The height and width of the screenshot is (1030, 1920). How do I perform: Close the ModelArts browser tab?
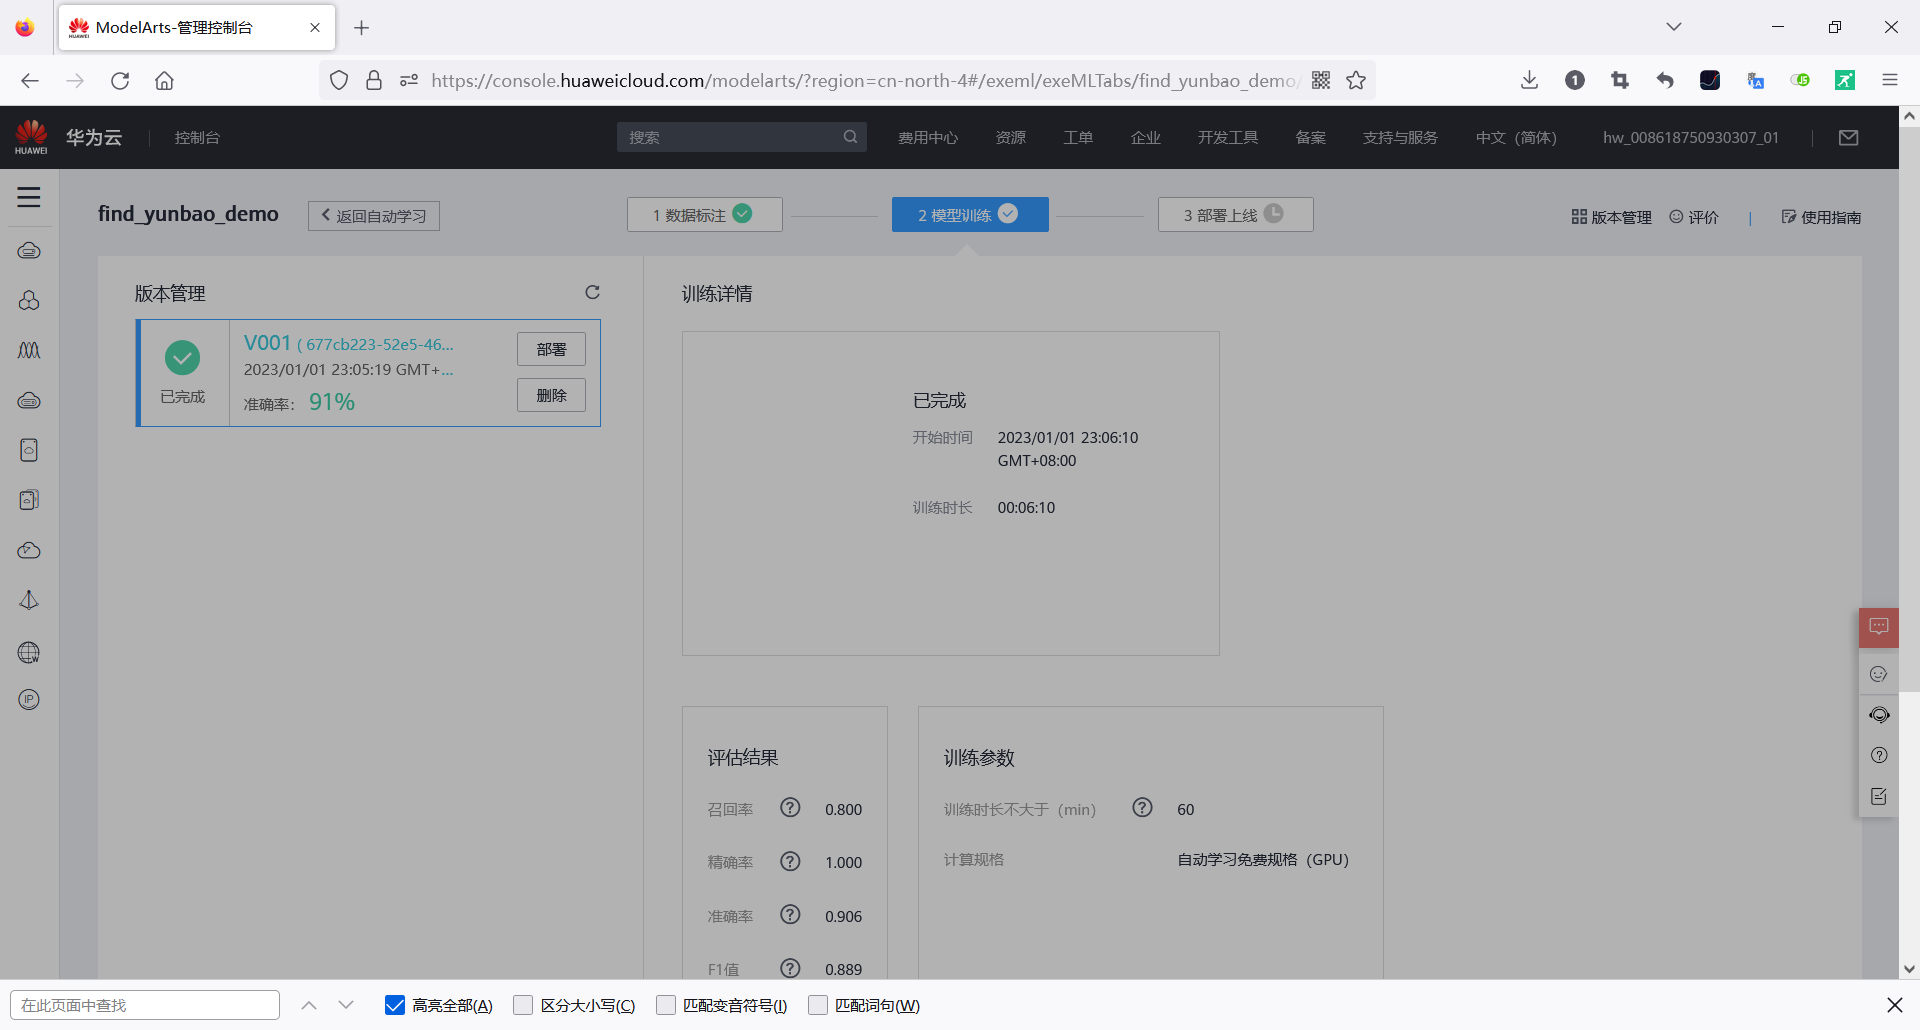315,27
